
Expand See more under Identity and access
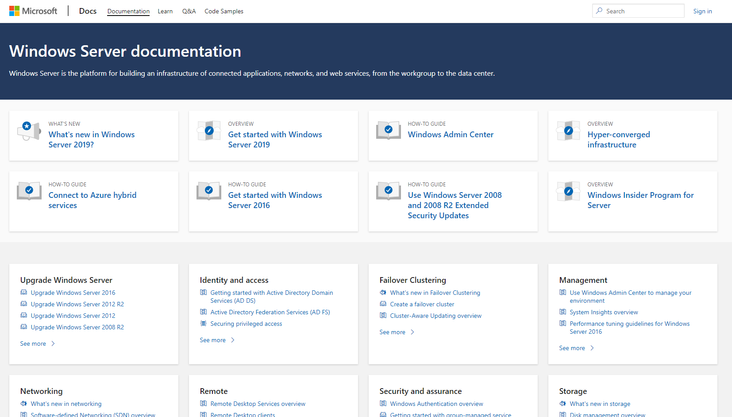click(217, 340)
